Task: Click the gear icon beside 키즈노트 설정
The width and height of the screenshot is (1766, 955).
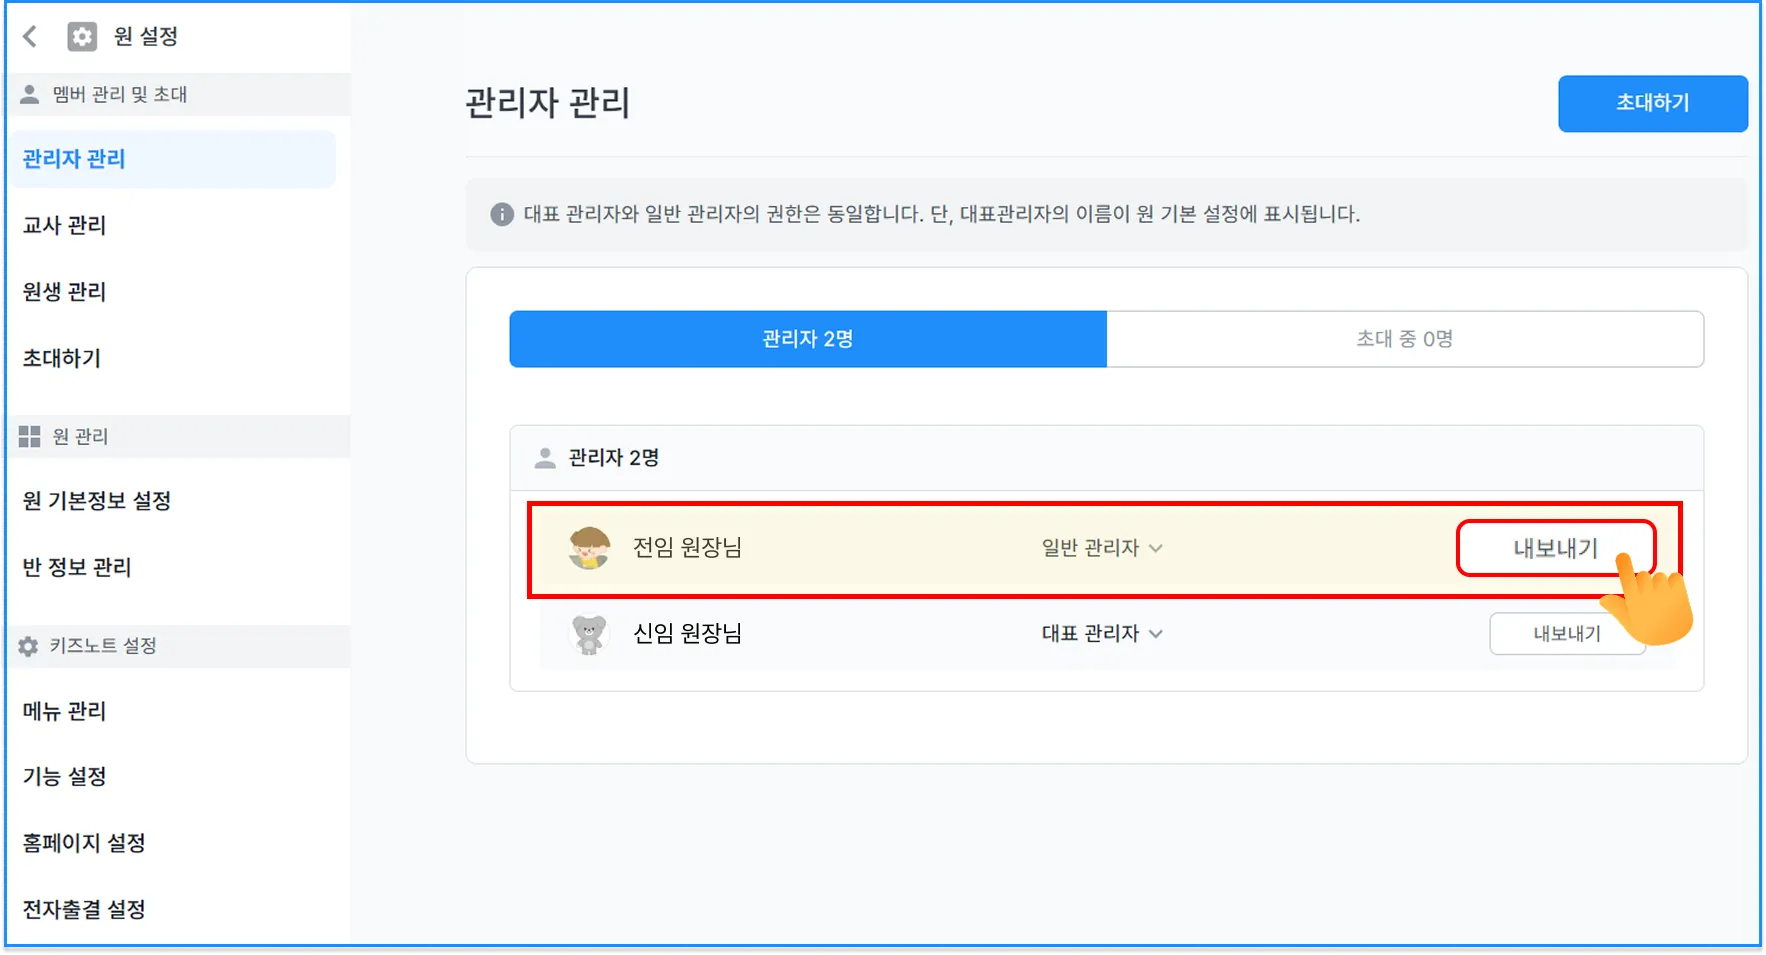Action: 29,646
